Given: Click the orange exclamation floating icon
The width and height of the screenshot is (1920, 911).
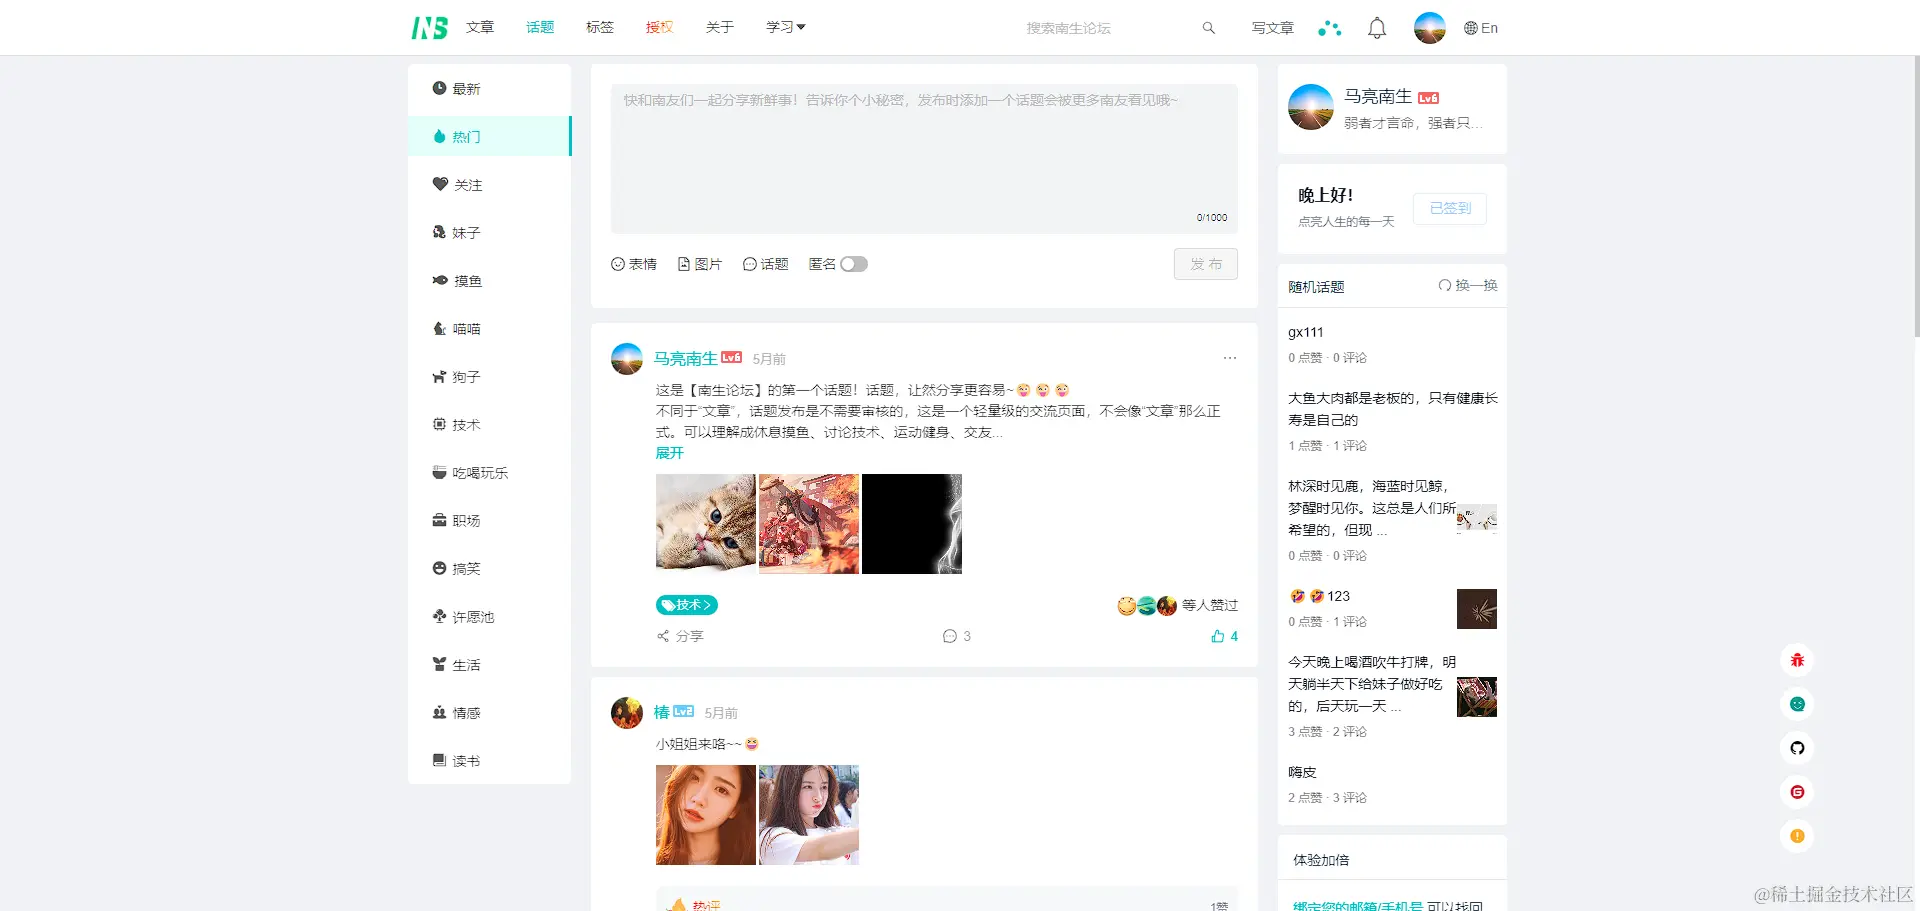Looking at the screenshot, I should (x=1797, y=836).
